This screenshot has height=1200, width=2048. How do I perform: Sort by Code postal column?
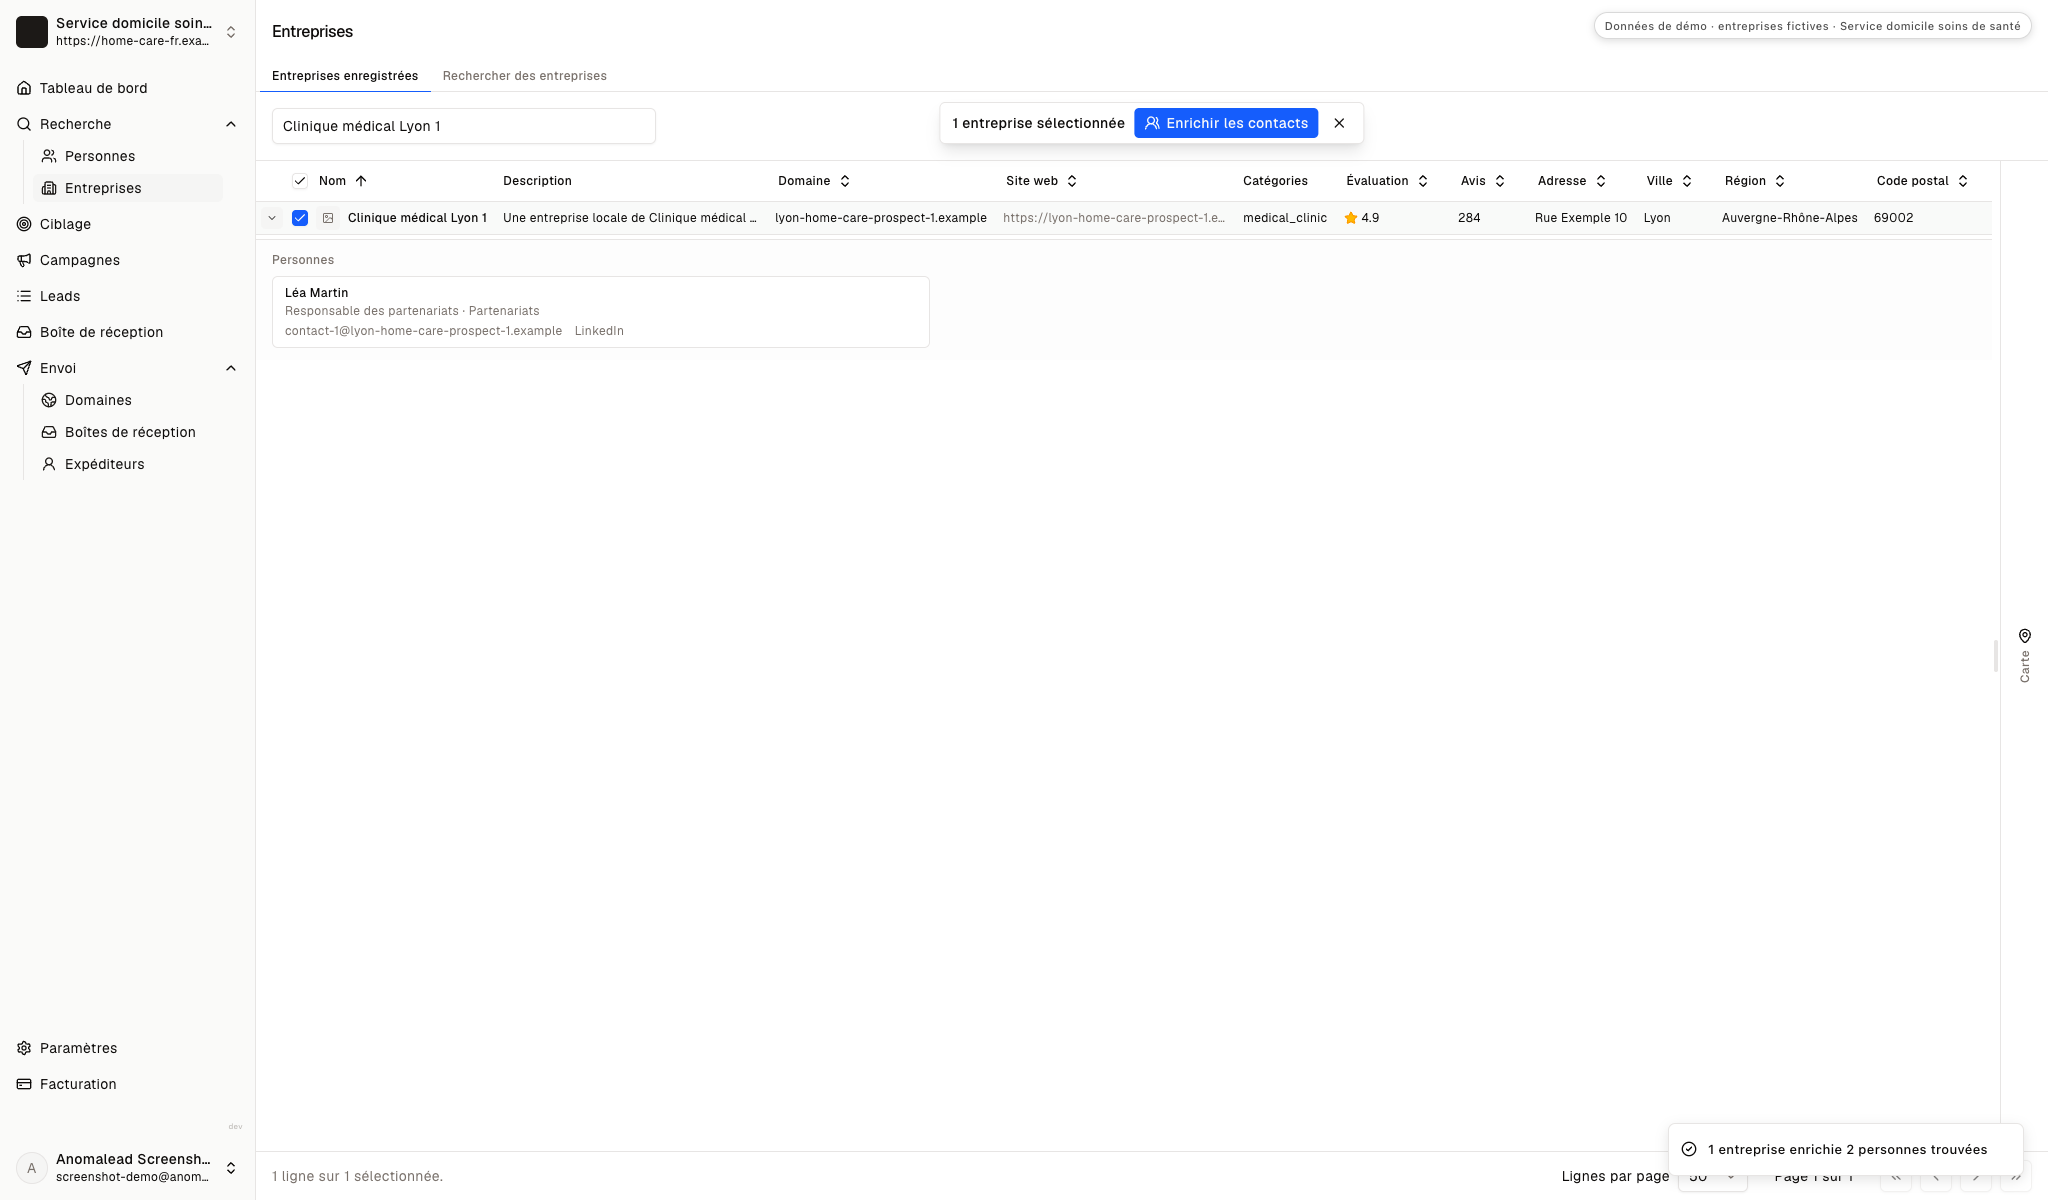[x=1922, y=181]
